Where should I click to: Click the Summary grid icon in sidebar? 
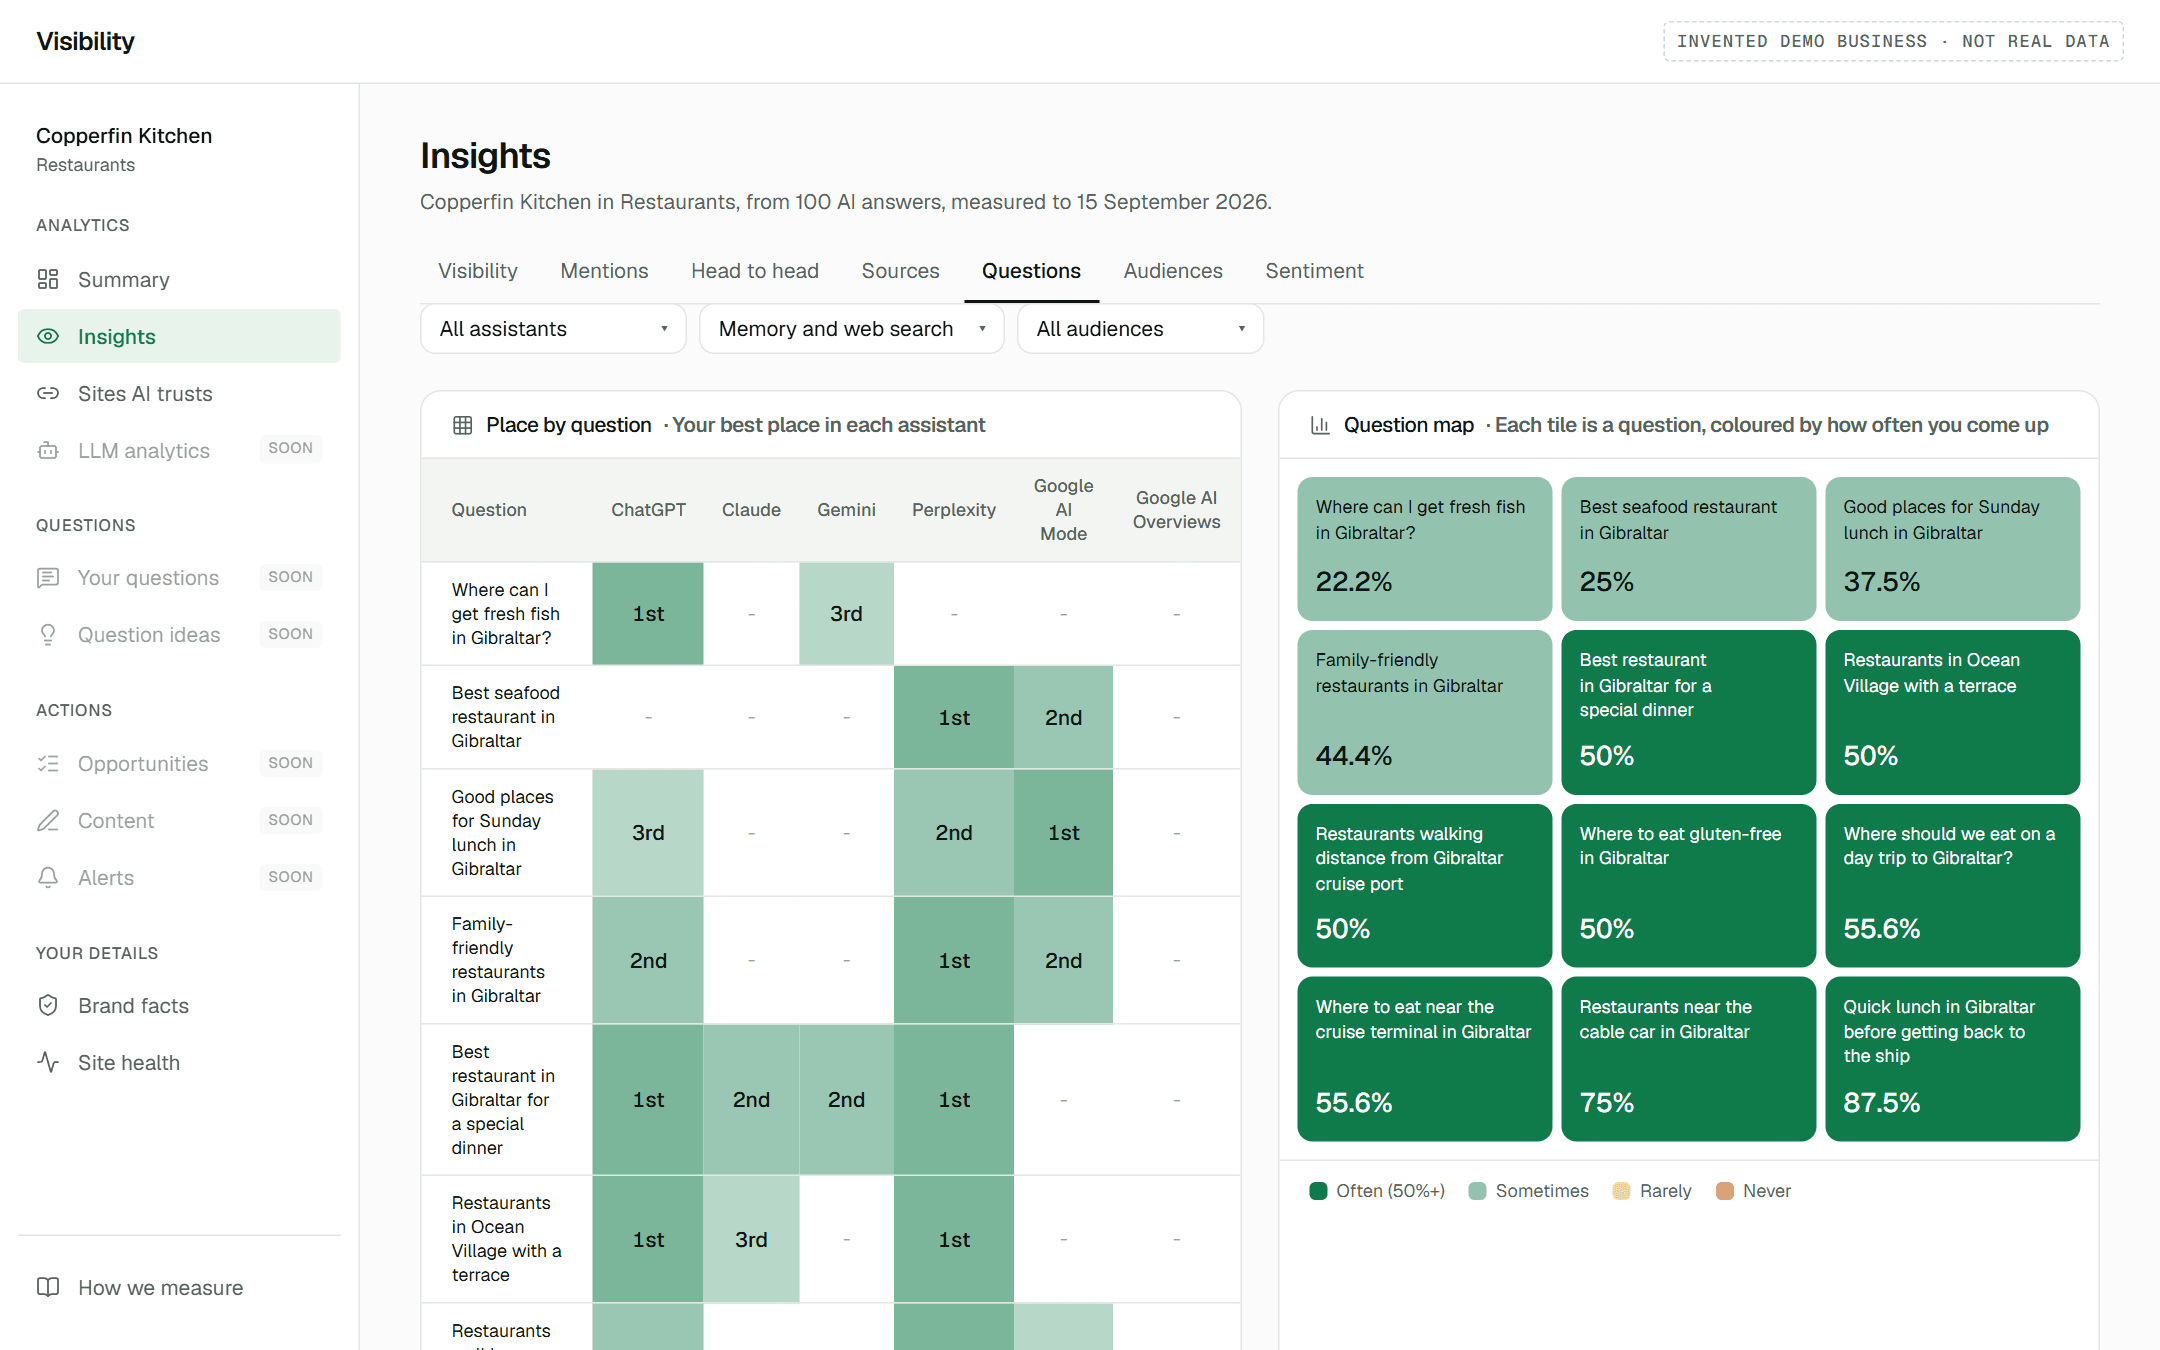point(48,279)
